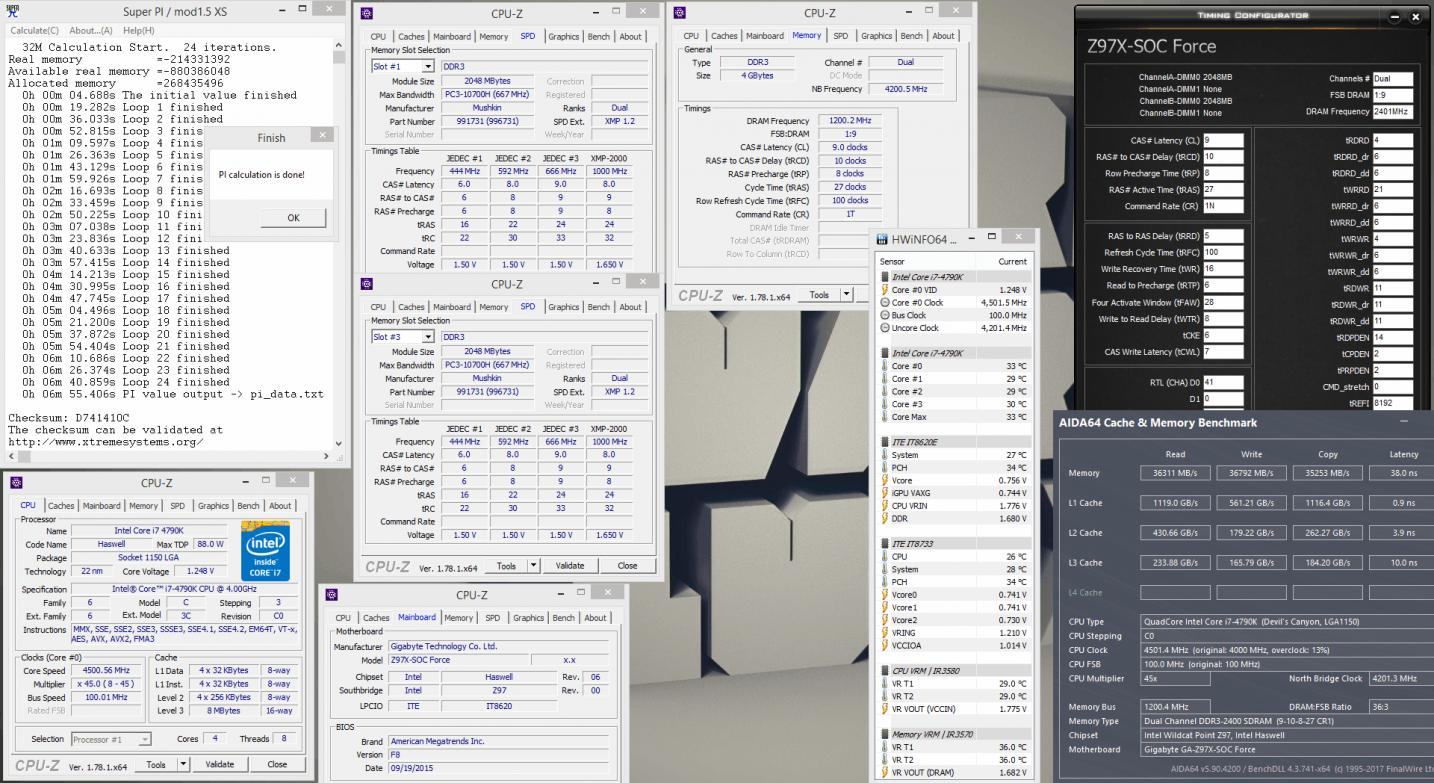Click the app icon of CPU-Z Slot #1 window
1434x783 pixels.
[x=367, y=13]
